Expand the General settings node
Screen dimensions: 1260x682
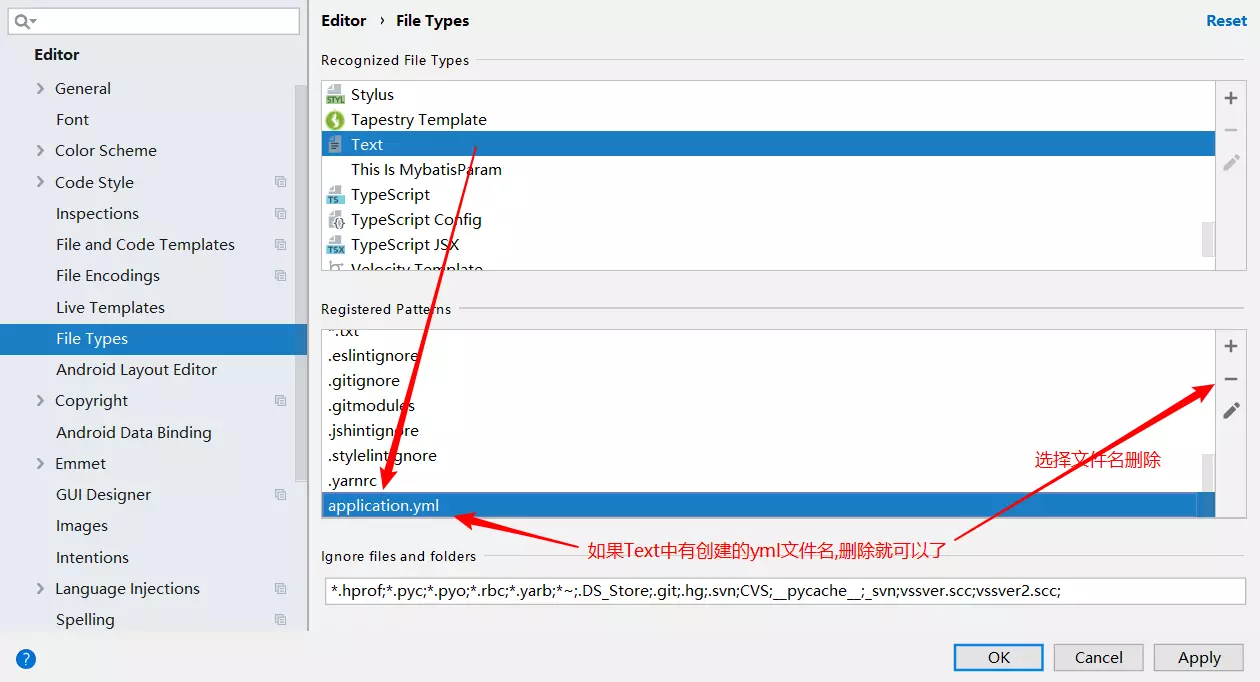click(40, 88)
